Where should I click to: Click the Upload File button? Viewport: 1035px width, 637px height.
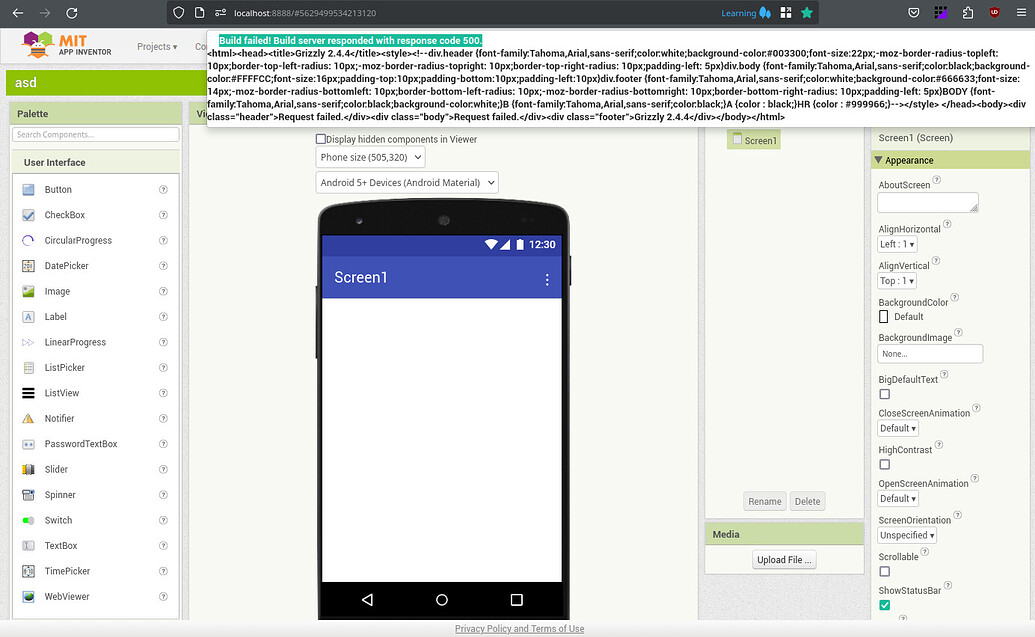point(784,560)
